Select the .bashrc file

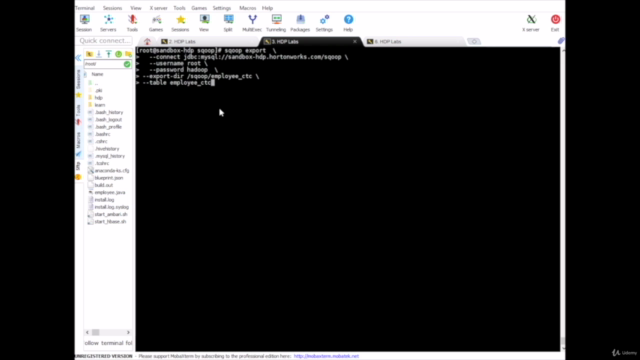click(x=102, y=134)
